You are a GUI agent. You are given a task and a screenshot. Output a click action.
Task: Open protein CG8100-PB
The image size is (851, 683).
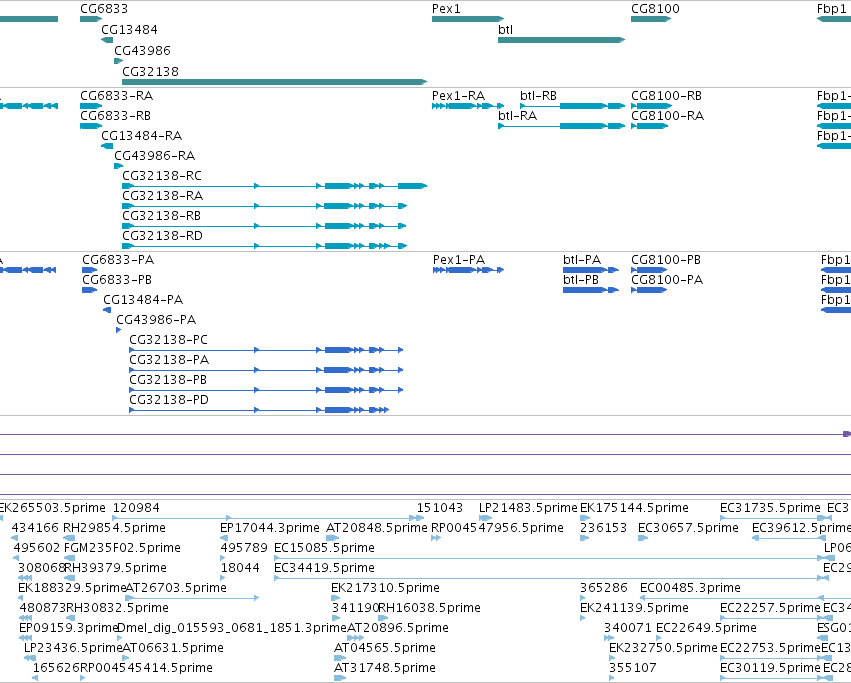pos(666,260)
